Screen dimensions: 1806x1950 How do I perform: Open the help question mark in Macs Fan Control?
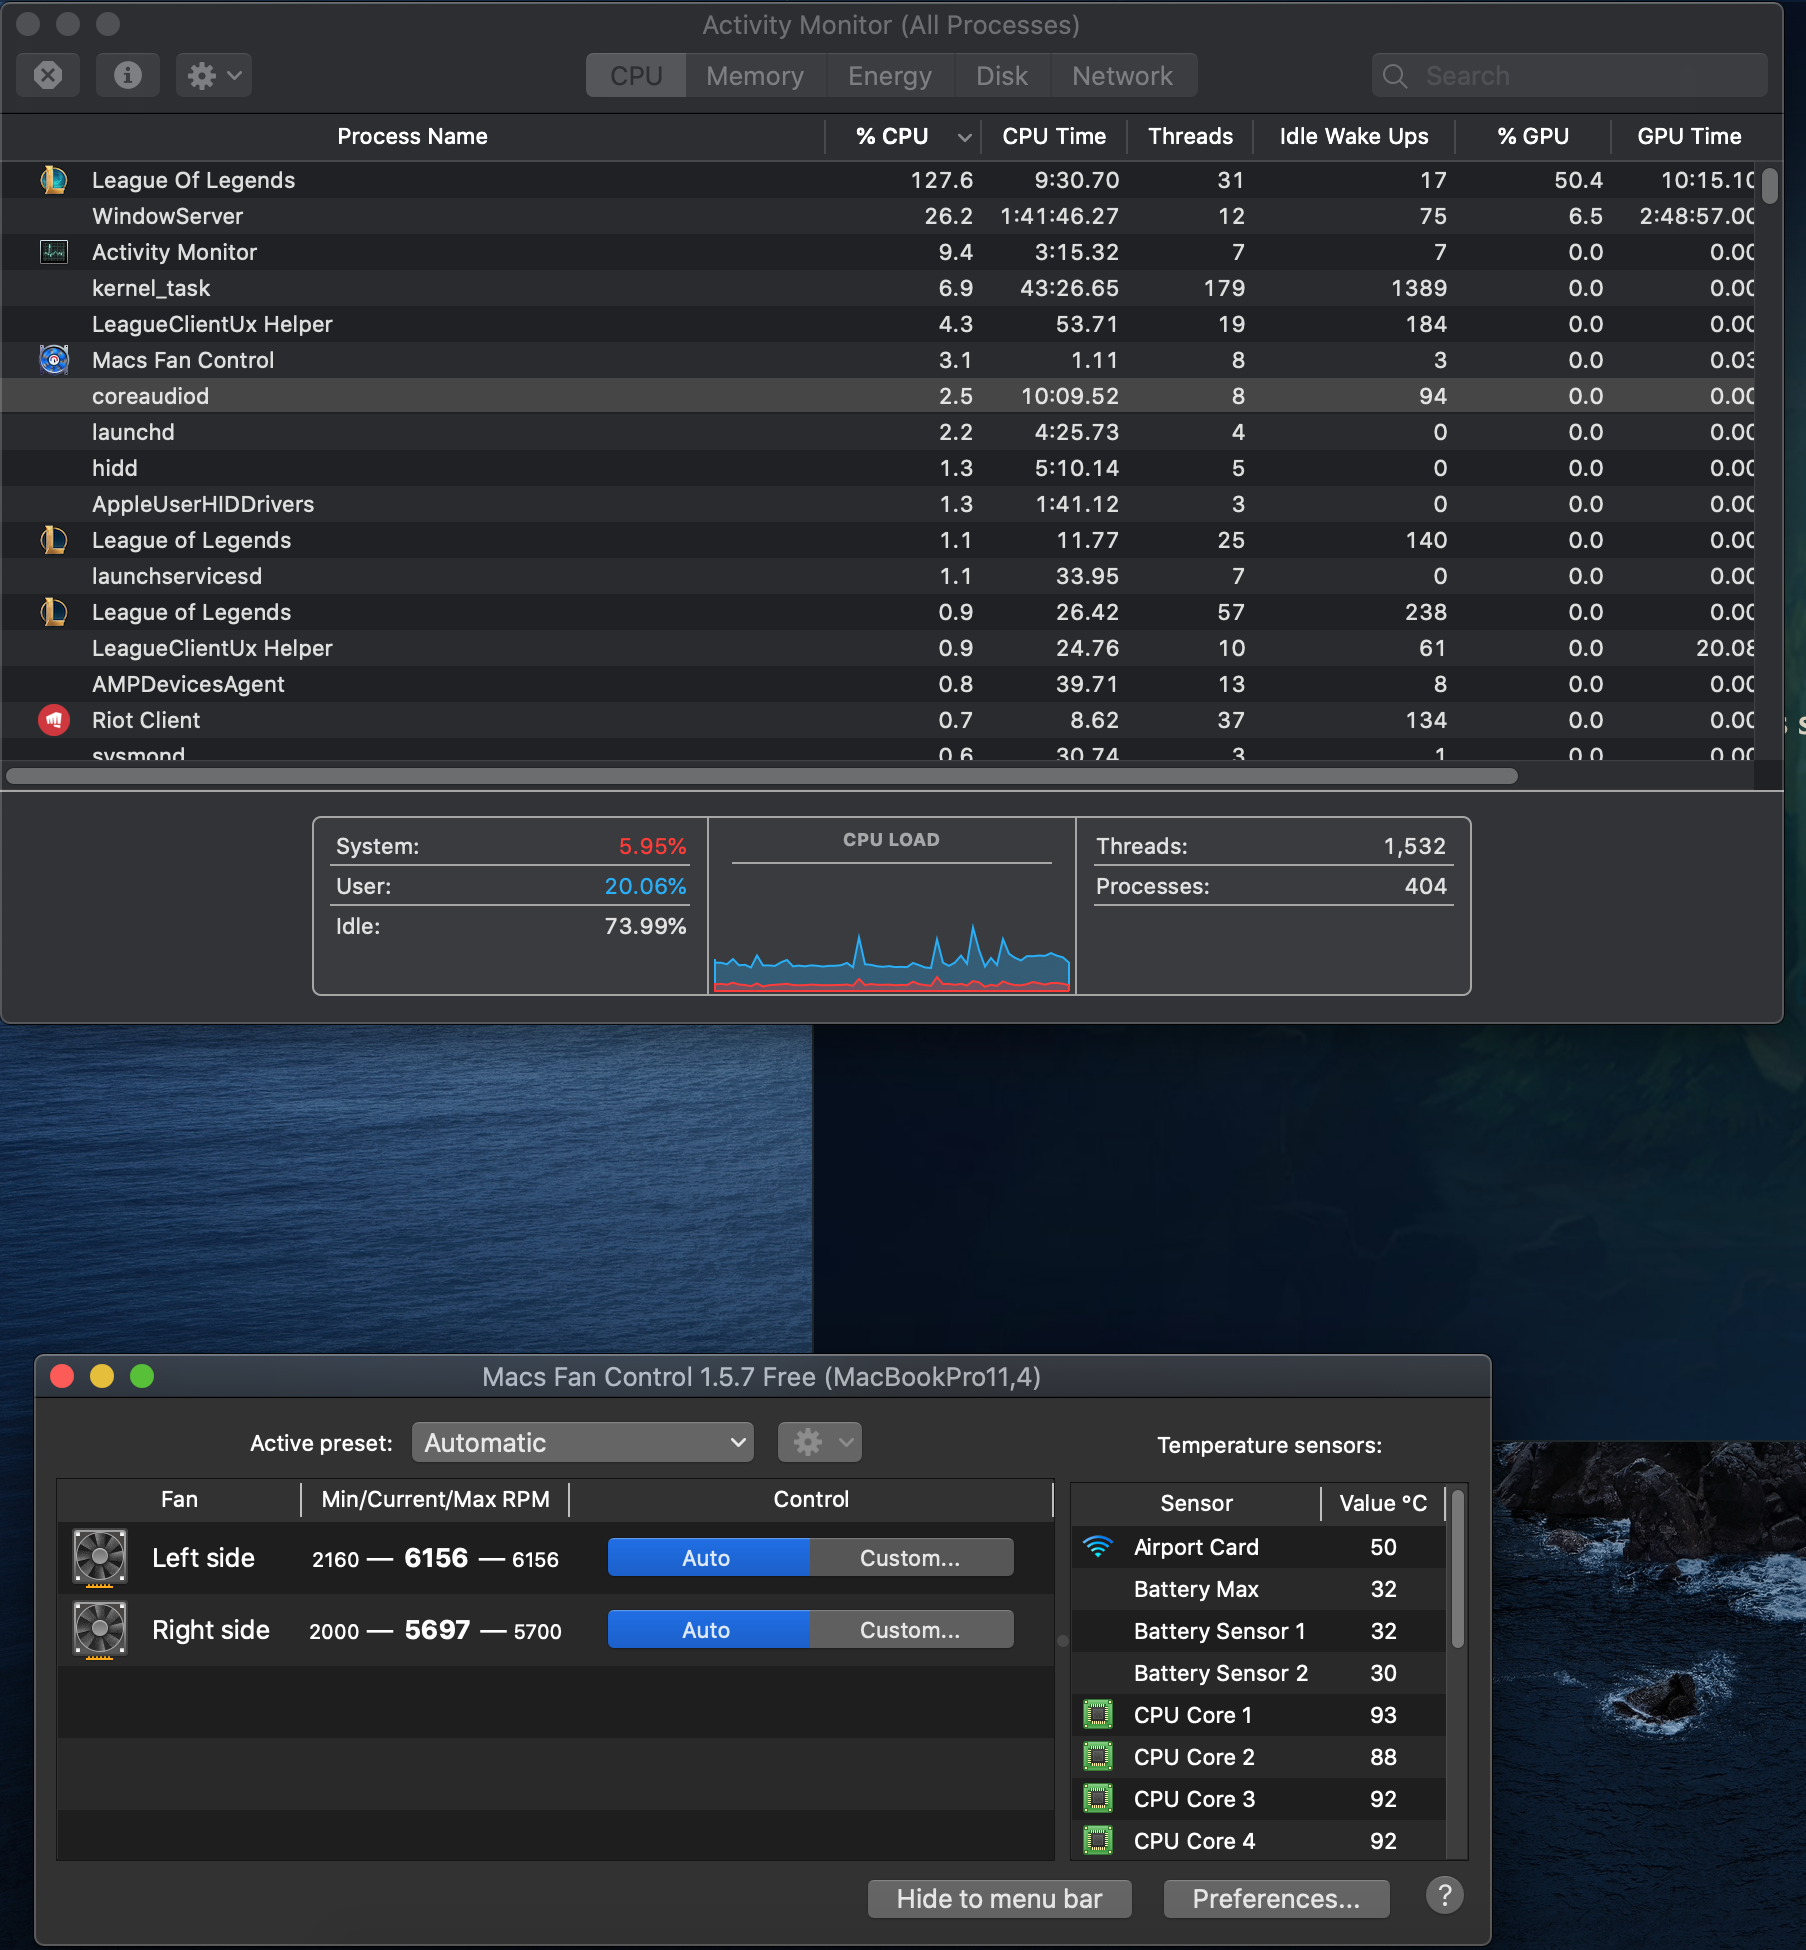(x=1444, y=1896)
